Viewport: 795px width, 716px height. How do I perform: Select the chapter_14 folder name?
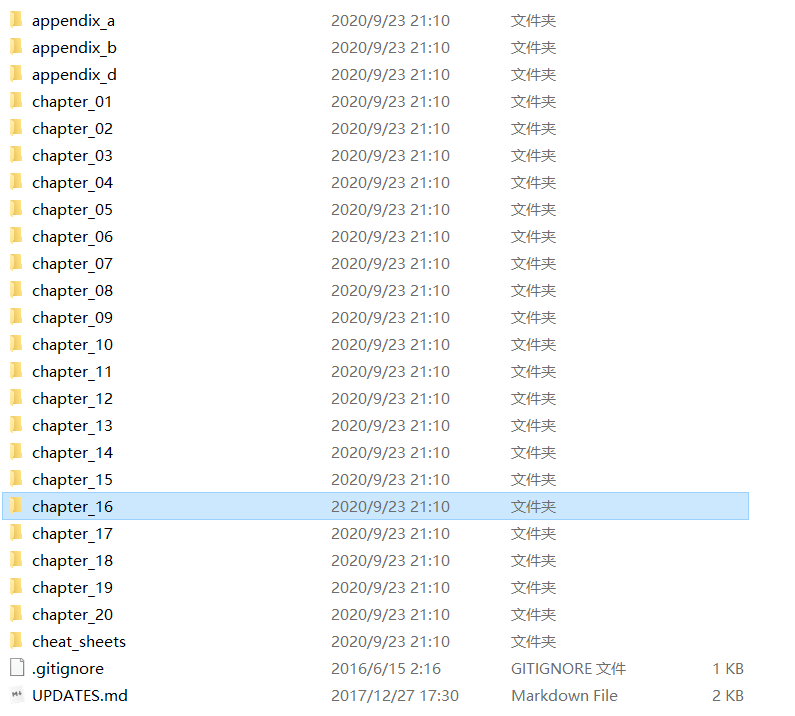pyautogui.click(x=72, y=452)
